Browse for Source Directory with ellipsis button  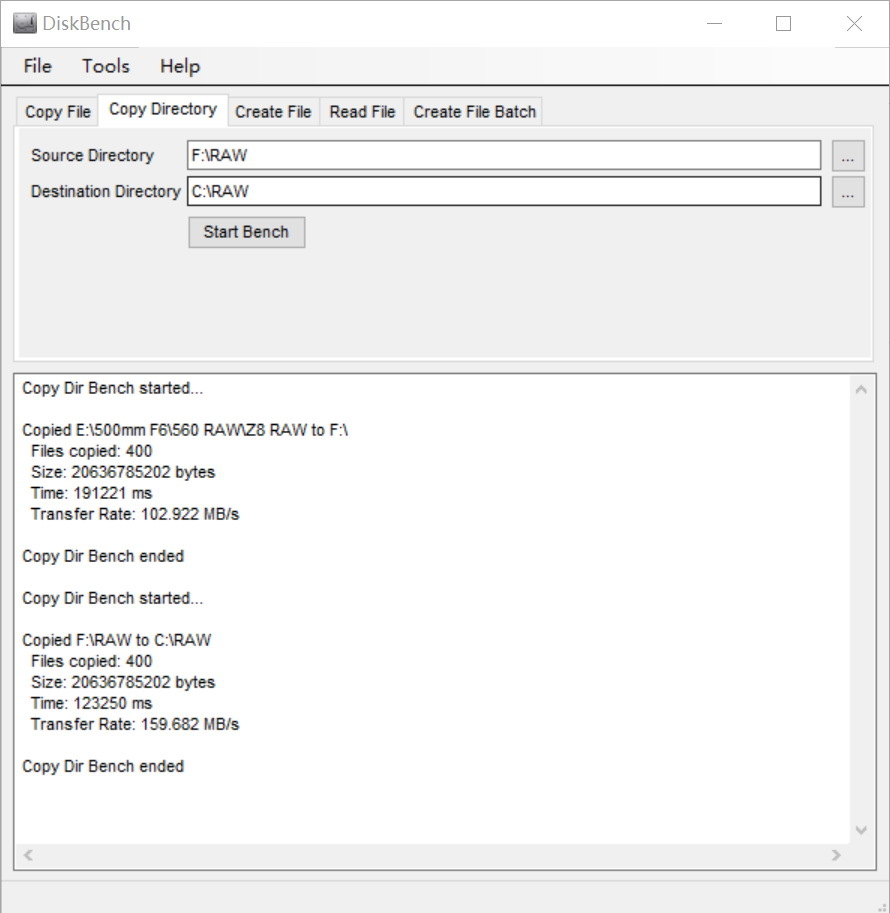(848, 156)
